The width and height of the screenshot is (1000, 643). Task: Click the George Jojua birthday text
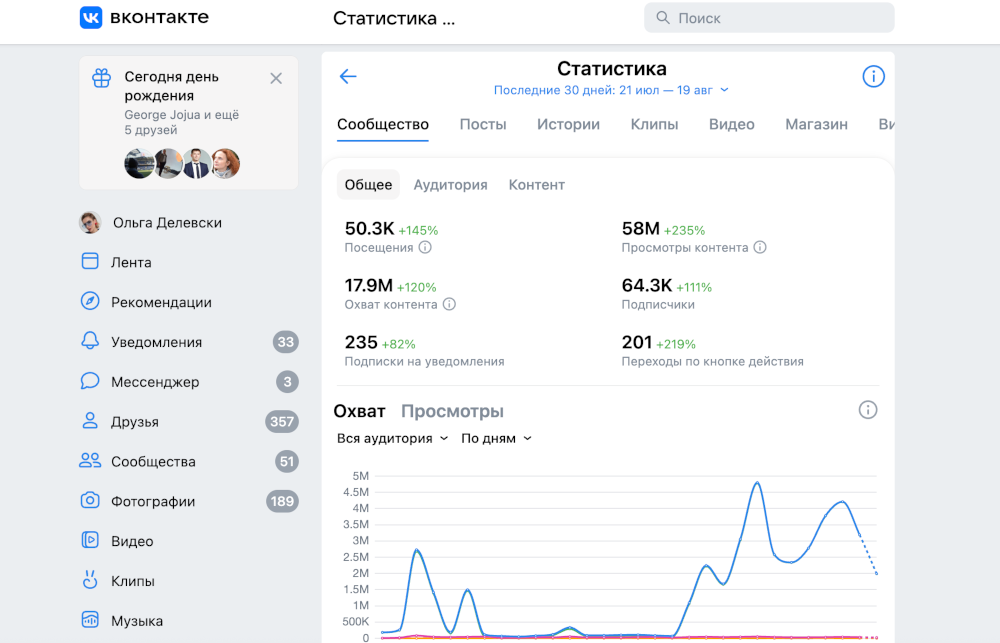[x=181, y=122]
